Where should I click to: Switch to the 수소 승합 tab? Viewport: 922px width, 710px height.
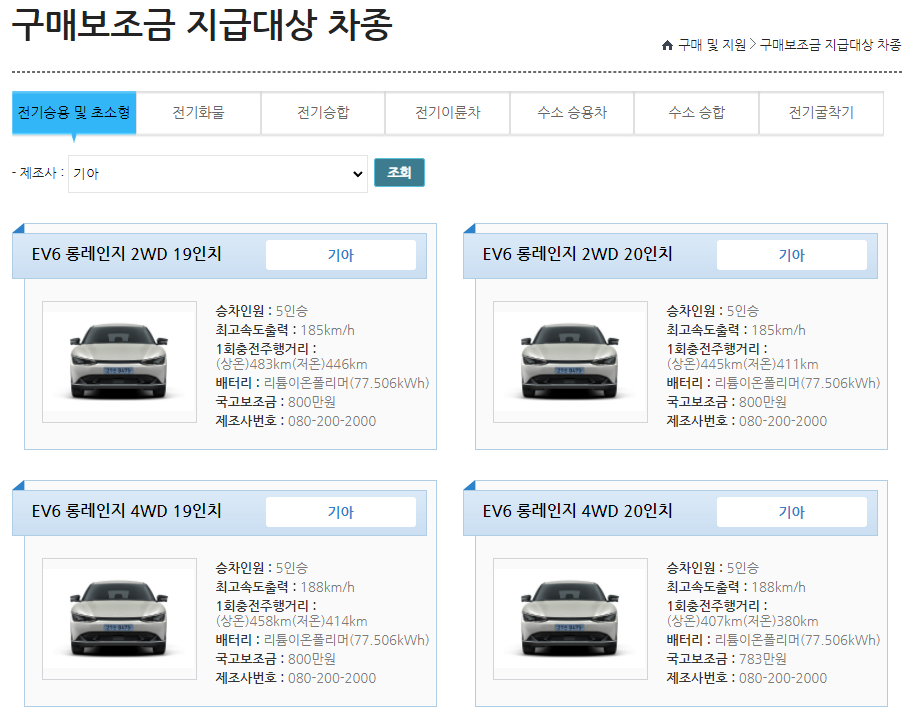697,112
